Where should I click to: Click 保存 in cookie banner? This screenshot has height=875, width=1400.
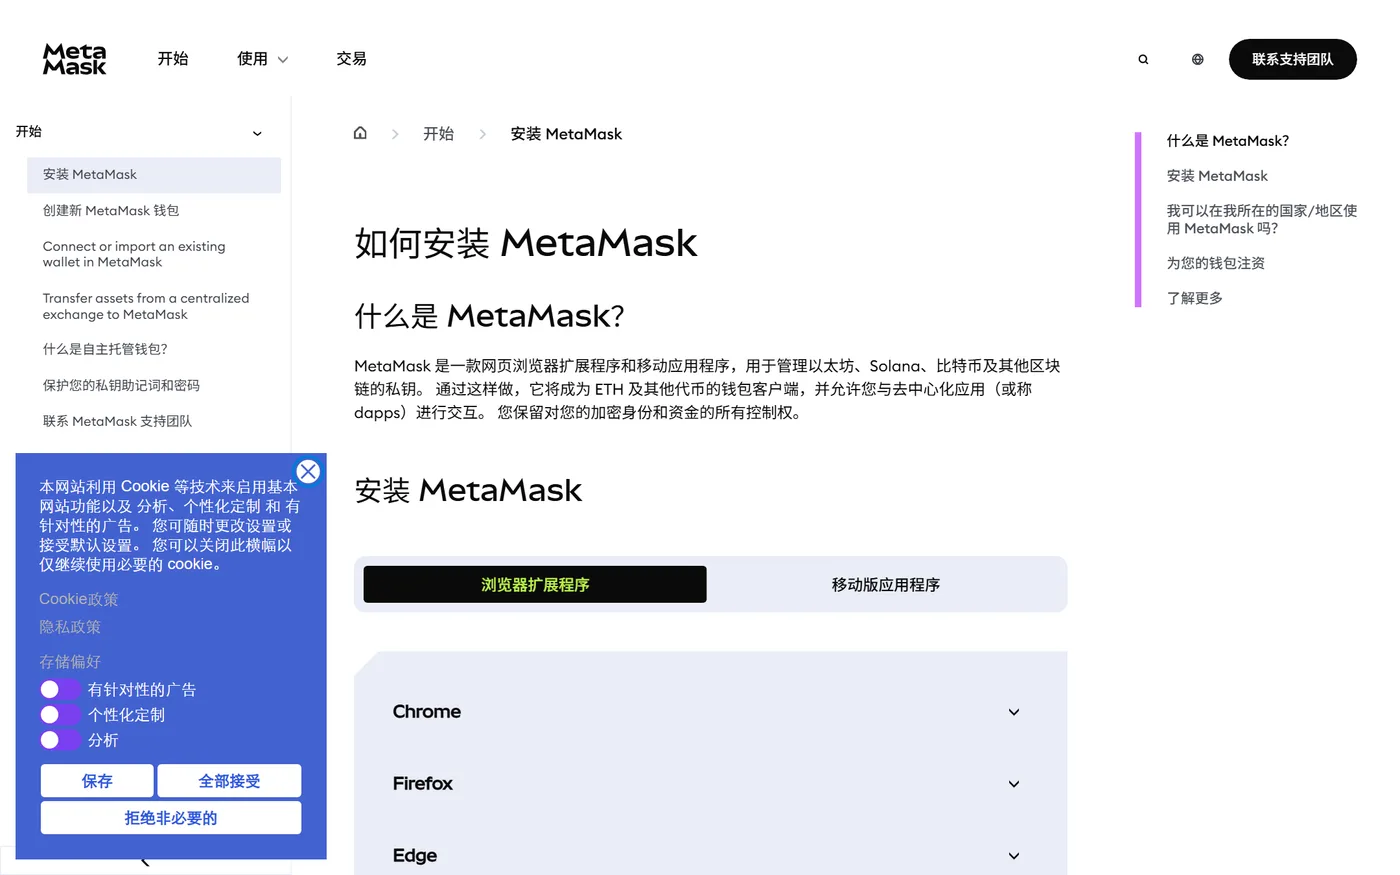pyautogui.click(x=97, y=781)
